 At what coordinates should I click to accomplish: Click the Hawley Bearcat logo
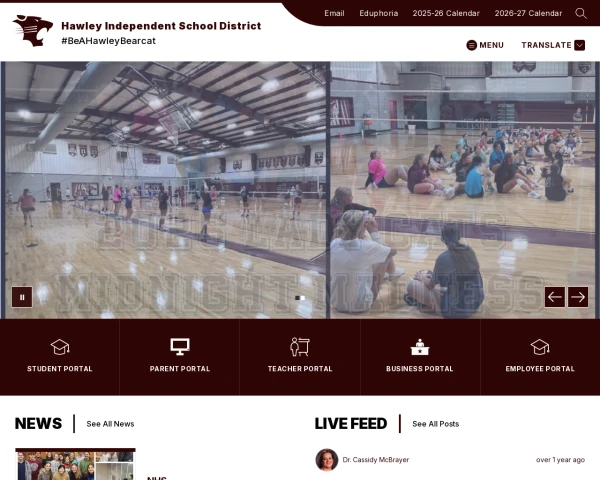33,31
